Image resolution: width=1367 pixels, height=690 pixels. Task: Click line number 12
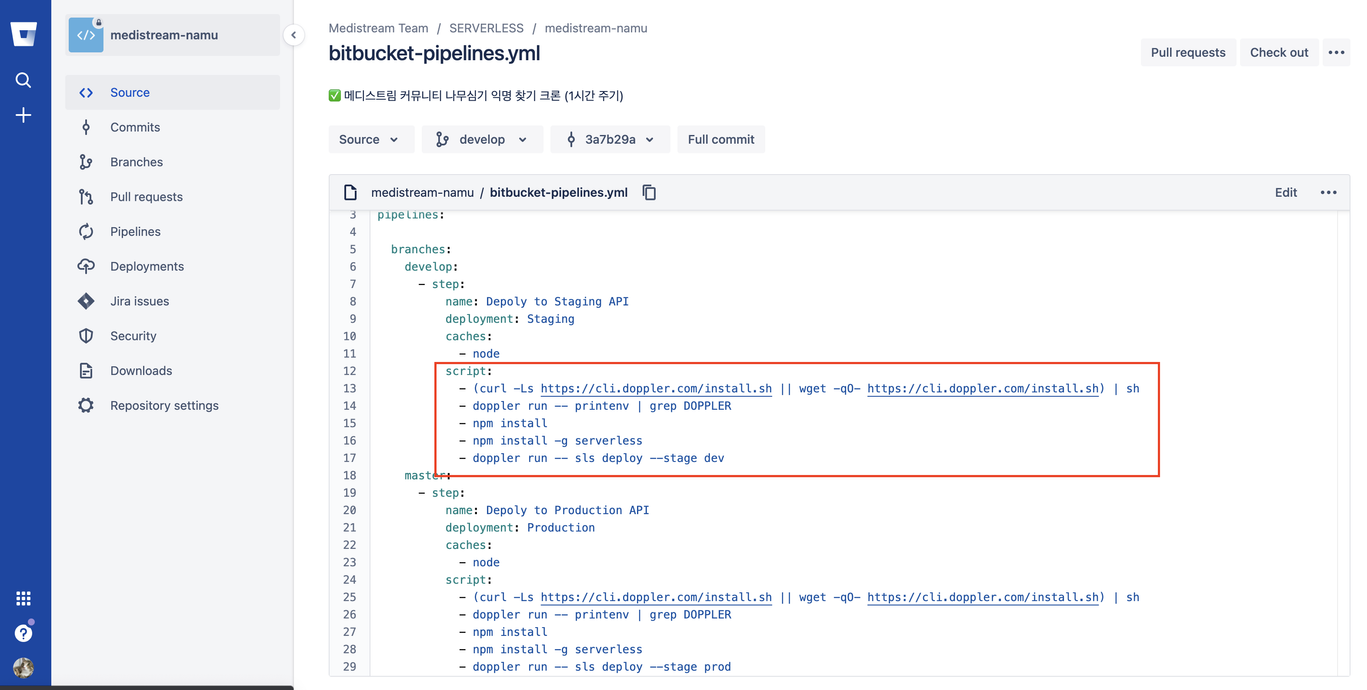pos(349,371)
